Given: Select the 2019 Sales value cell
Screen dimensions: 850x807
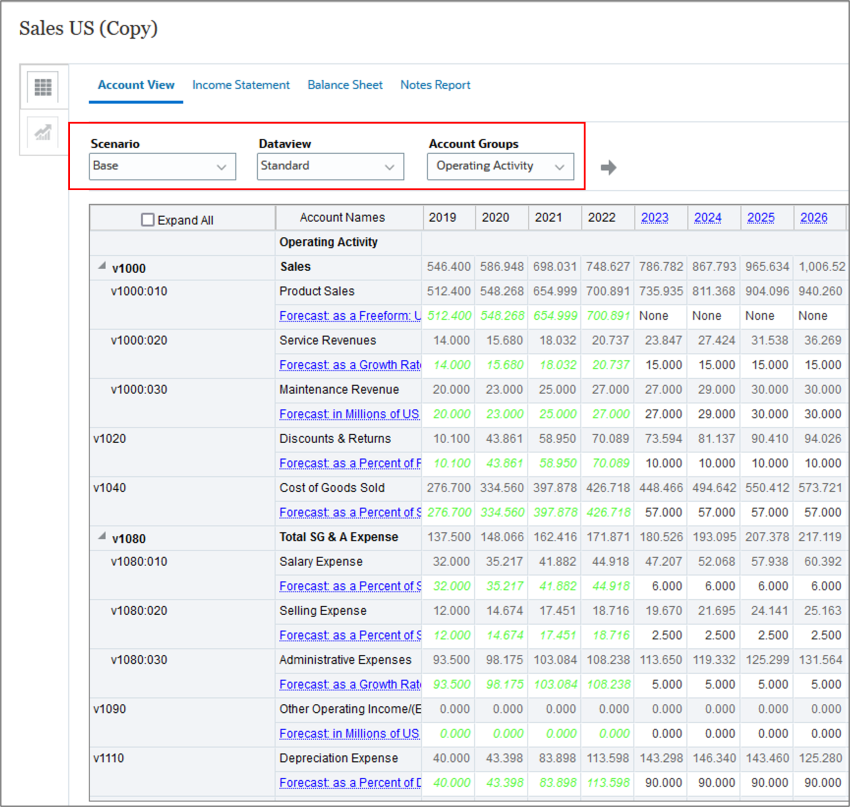Looking at the screenshot, I should point(448,266).
